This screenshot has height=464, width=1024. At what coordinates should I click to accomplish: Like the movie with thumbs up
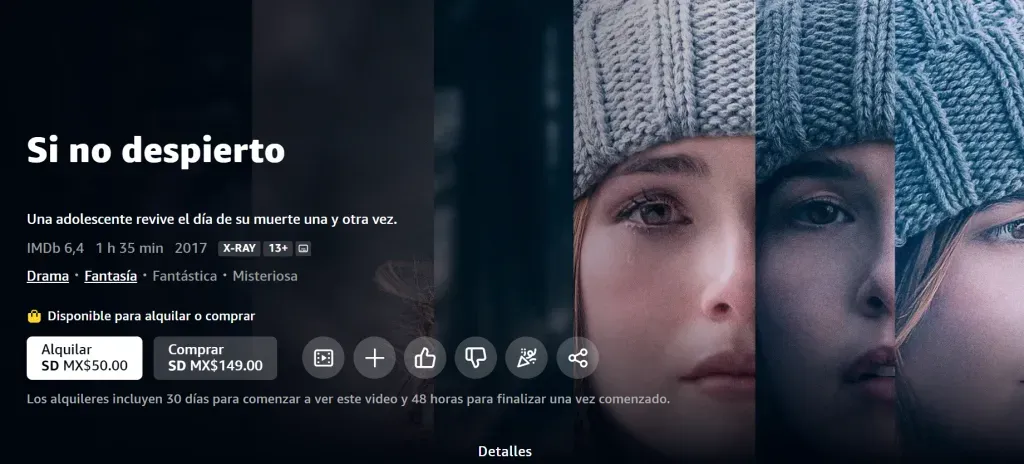pyautogui.click(x=425, y=358)
